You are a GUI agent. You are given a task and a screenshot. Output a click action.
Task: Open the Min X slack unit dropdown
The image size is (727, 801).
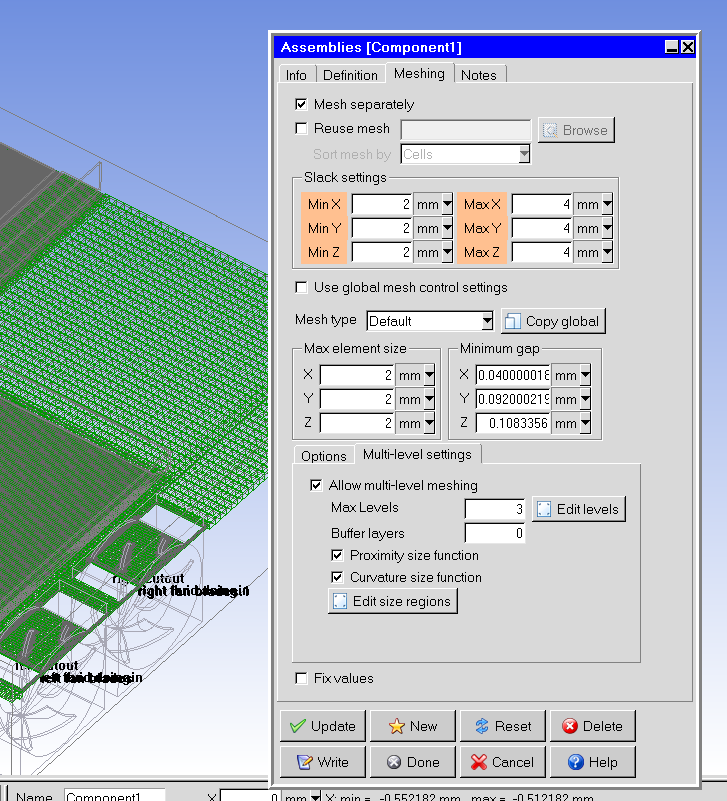446,205
